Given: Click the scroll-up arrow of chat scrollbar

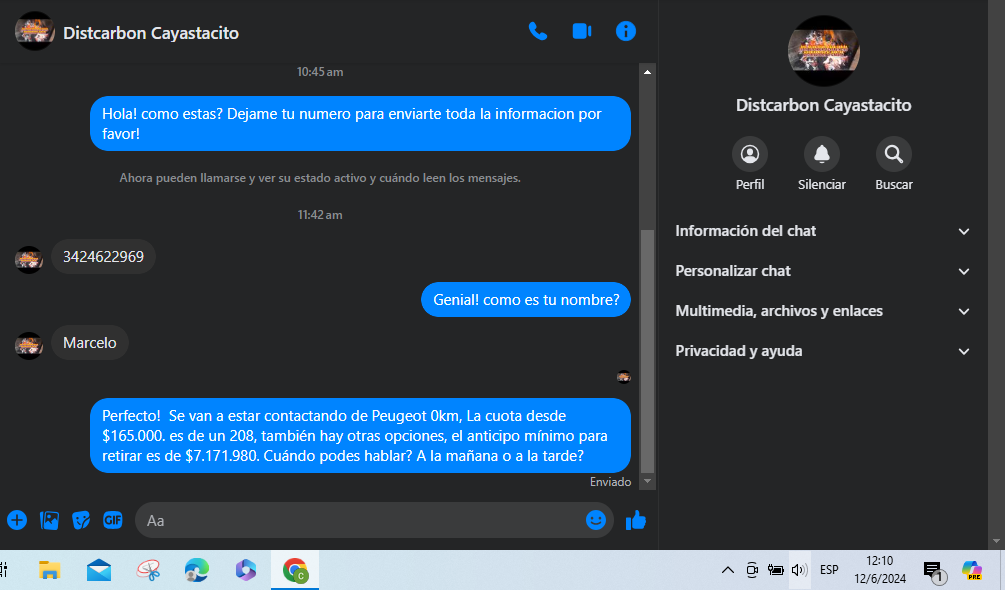Looking at the screenshot, I should pyautogui.click(x=647, y=72).
